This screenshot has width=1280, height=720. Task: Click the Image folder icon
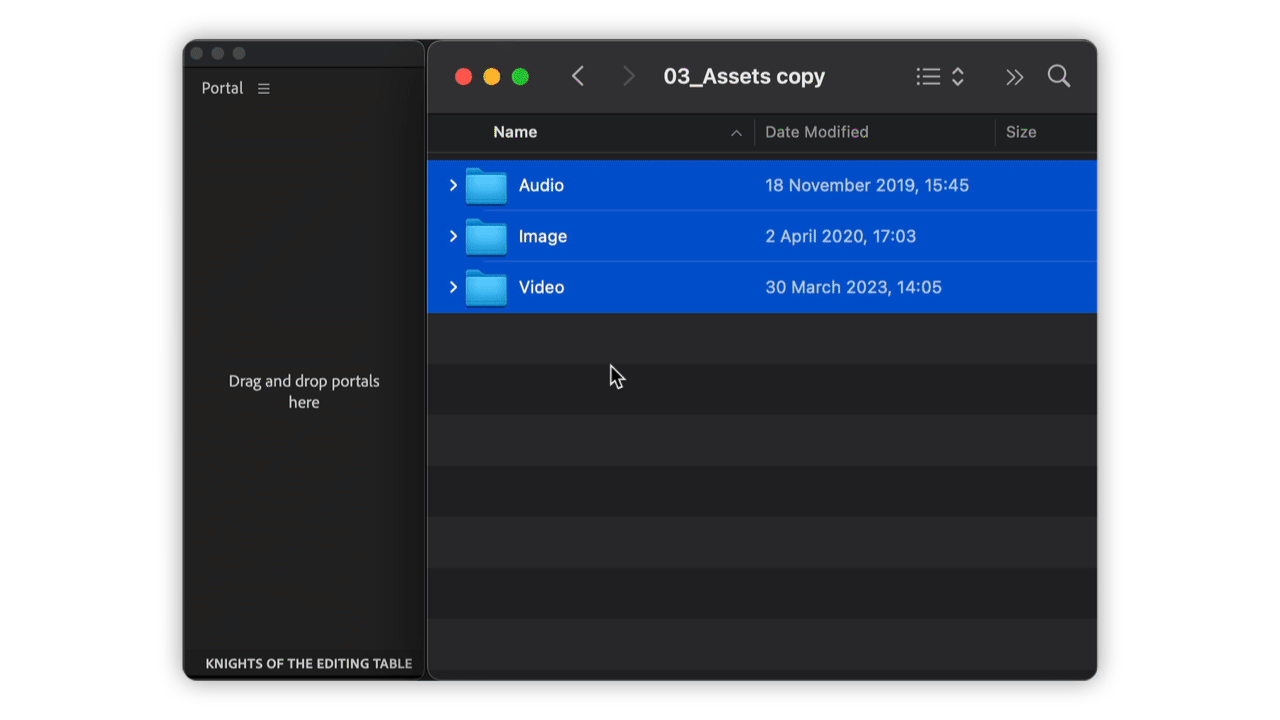(486, 237)
